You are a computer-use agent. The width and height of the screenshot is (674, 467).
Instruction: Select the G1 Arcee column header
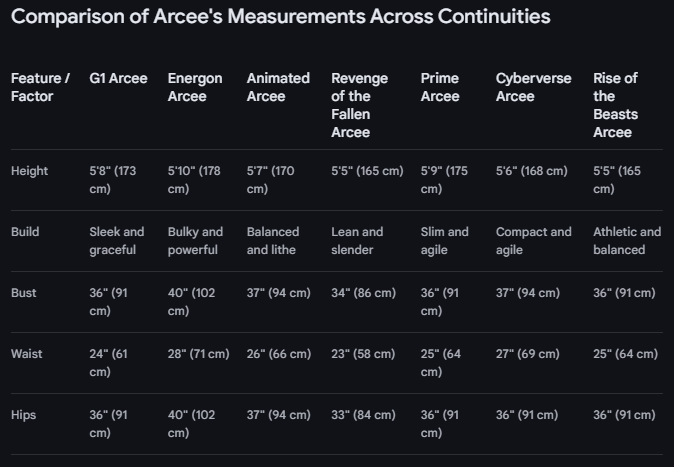[x=118, y=78]
